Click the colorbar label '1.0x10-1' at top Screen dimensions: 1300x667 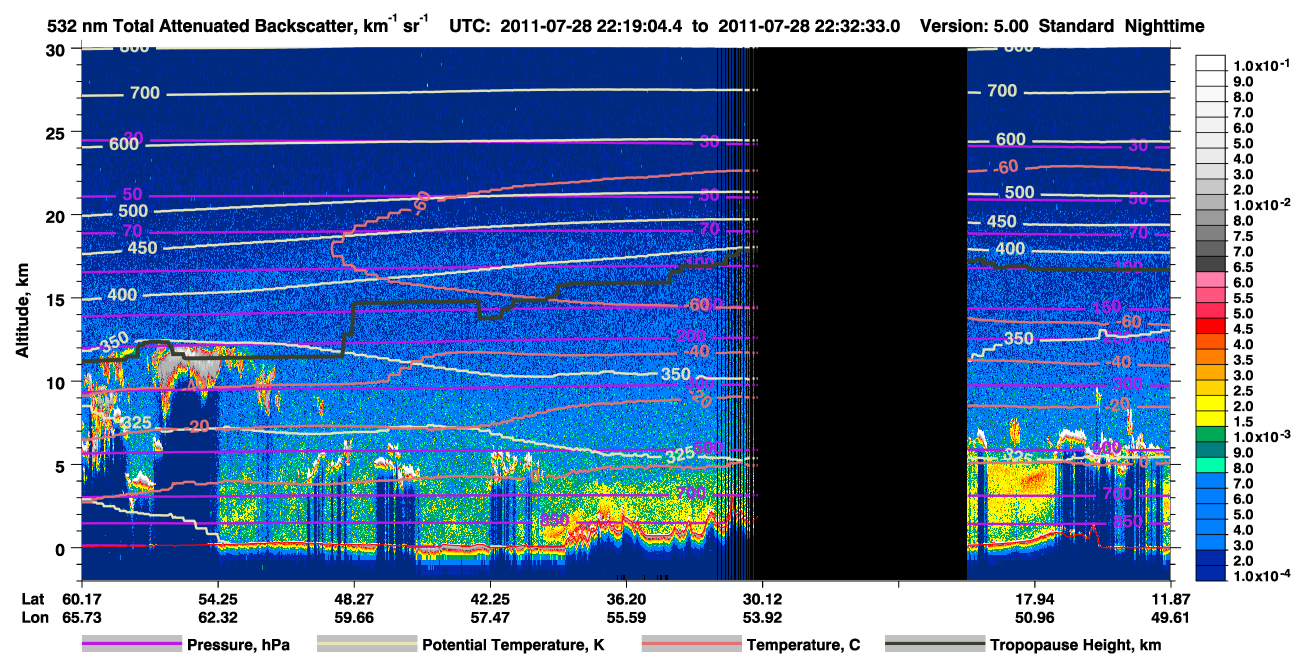point(1262,65)
